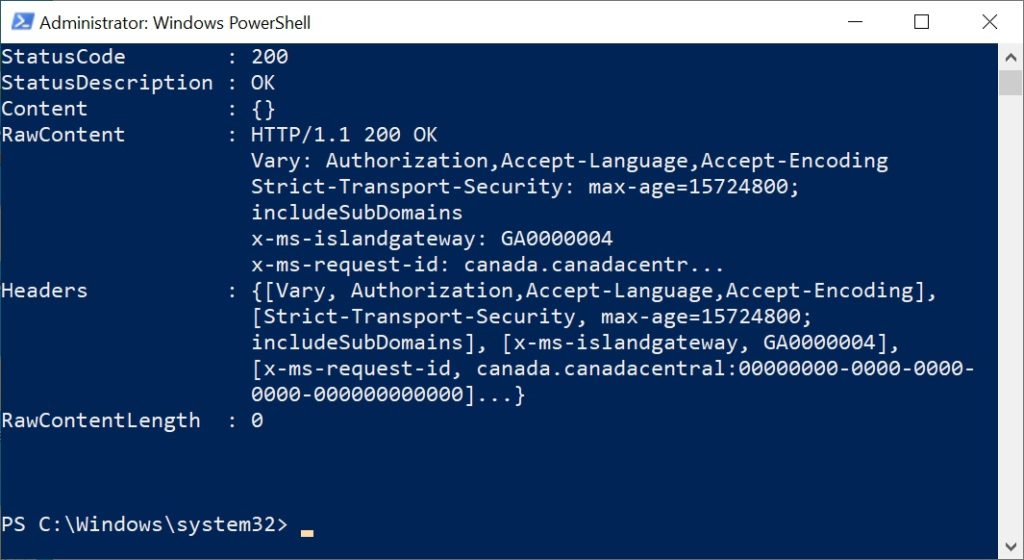This screenshot has width=1024, height=560.
Task: Click the vertical scrollbar thumb
Action: point(1010,83)
